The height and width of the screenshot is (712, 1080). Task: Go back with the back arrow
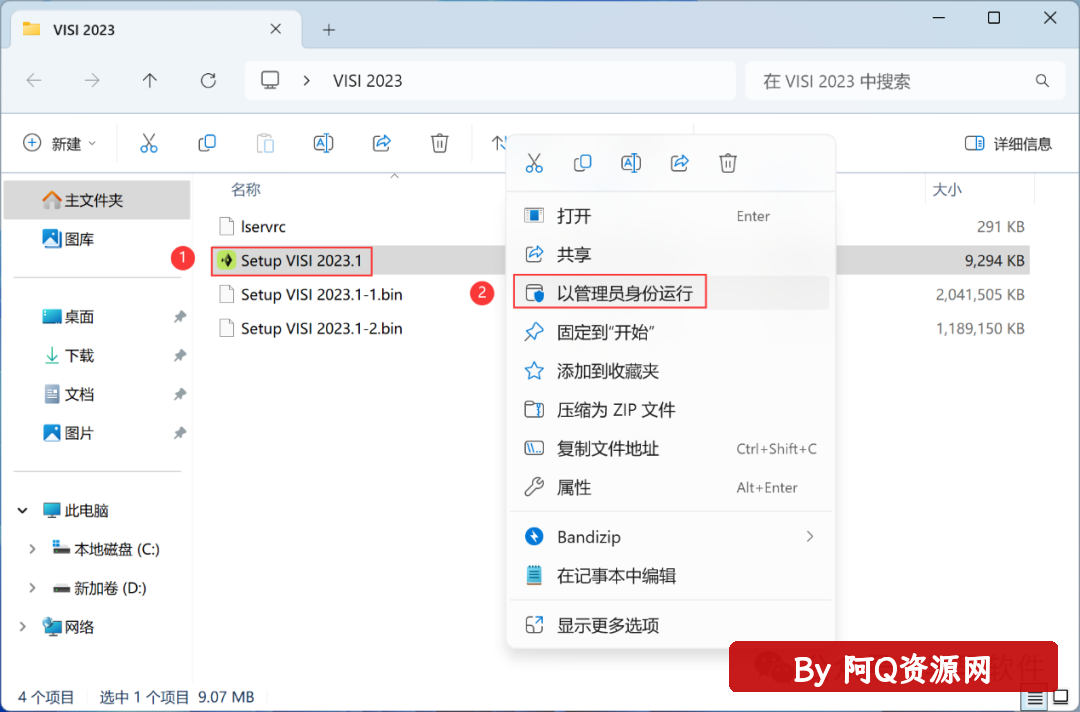coord(34,81)
